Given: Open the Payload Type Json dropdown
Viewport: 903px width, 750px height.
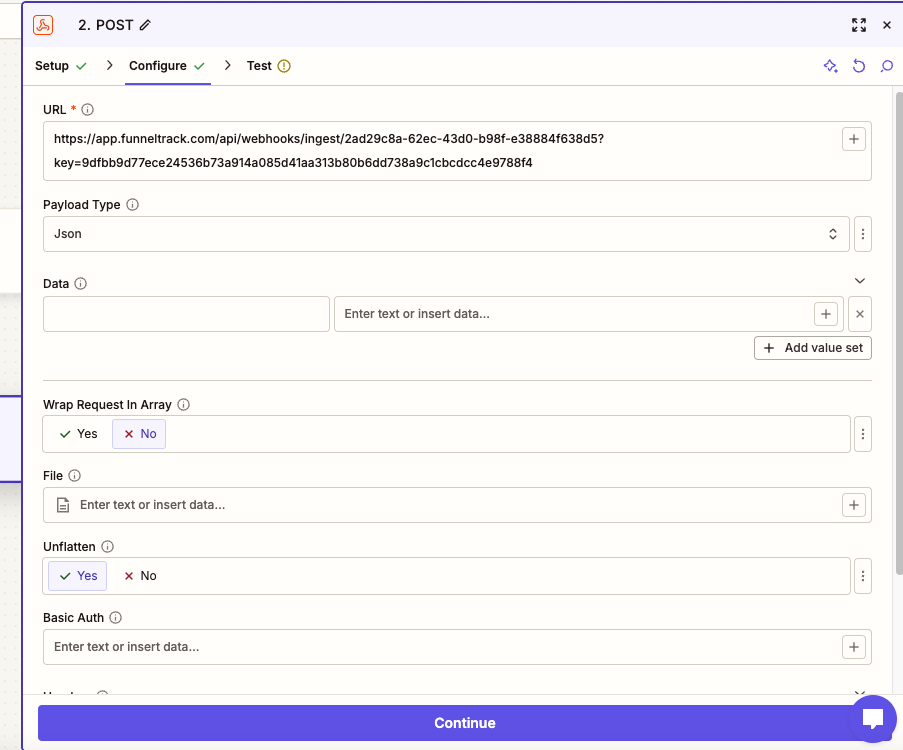Looking at the screenshot, I should pos(446,234).
